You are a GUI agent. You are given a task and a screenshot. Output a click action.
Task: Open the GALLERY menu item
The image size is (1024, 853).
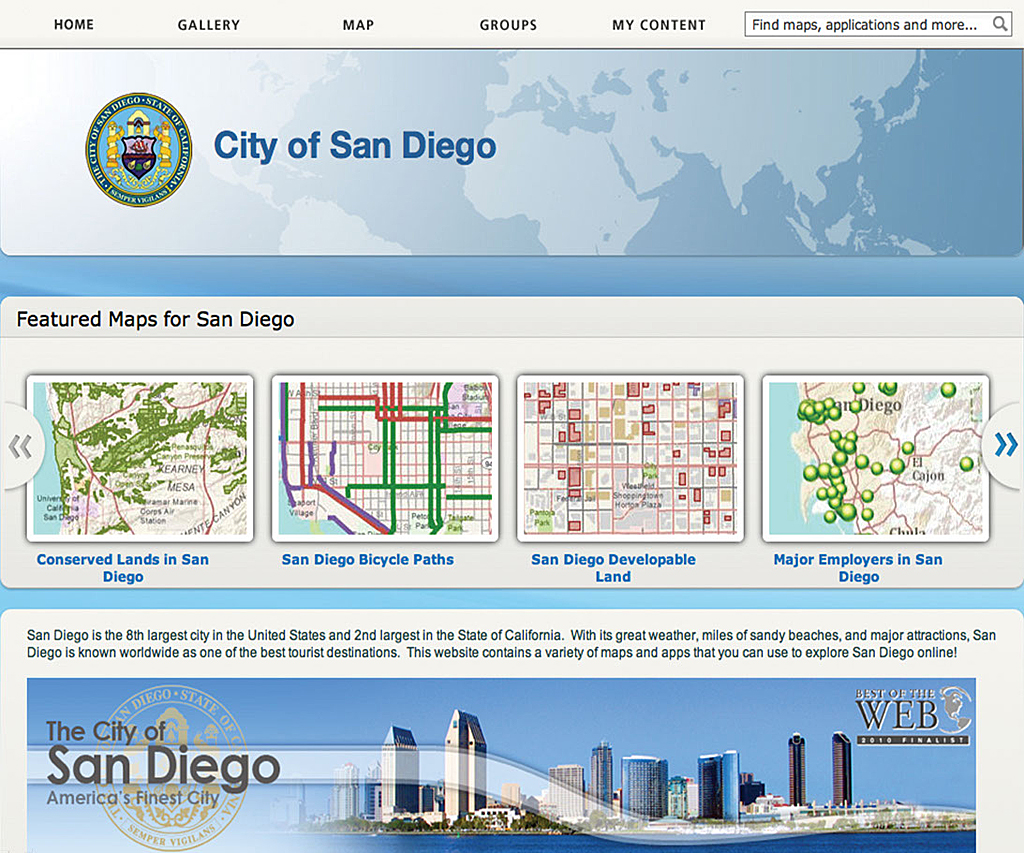coord(209,25)
